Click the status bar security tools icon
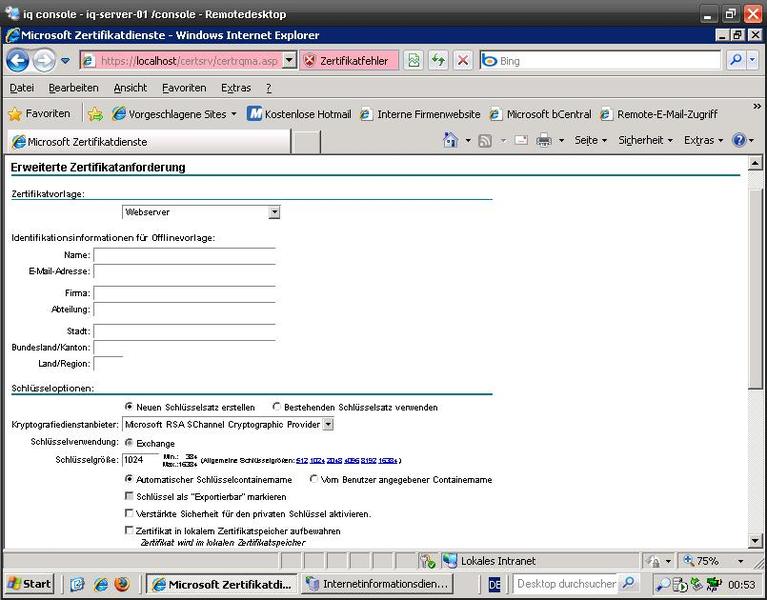The image size is (767, 600). [x=427, y=561]
